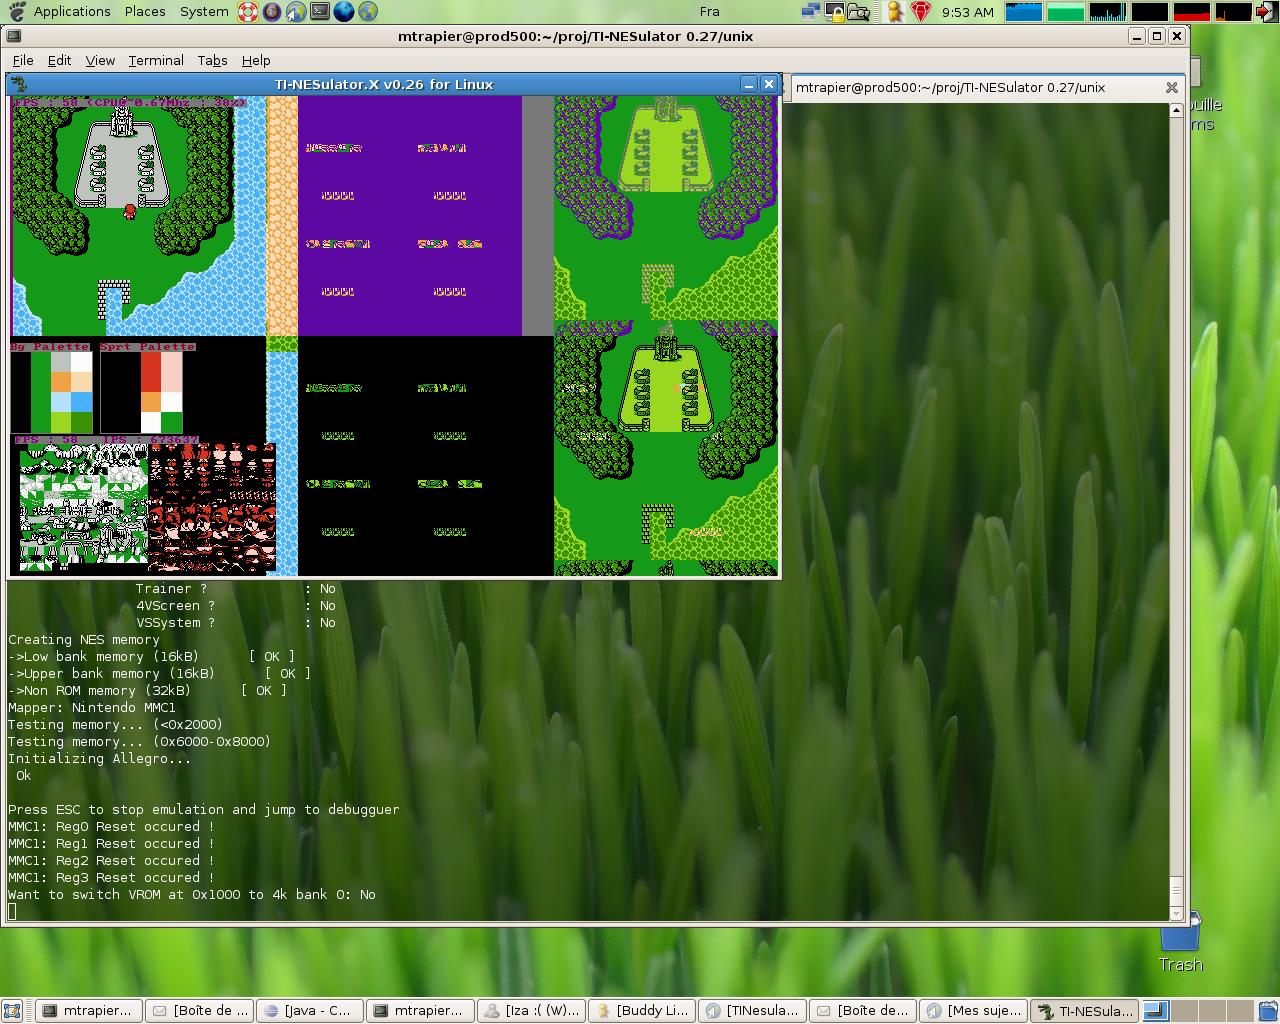The width and height of the screenshot is (1280, 1024).
Task: Click the Fra keyboard layout indicator
Action: tap(709, 12)
